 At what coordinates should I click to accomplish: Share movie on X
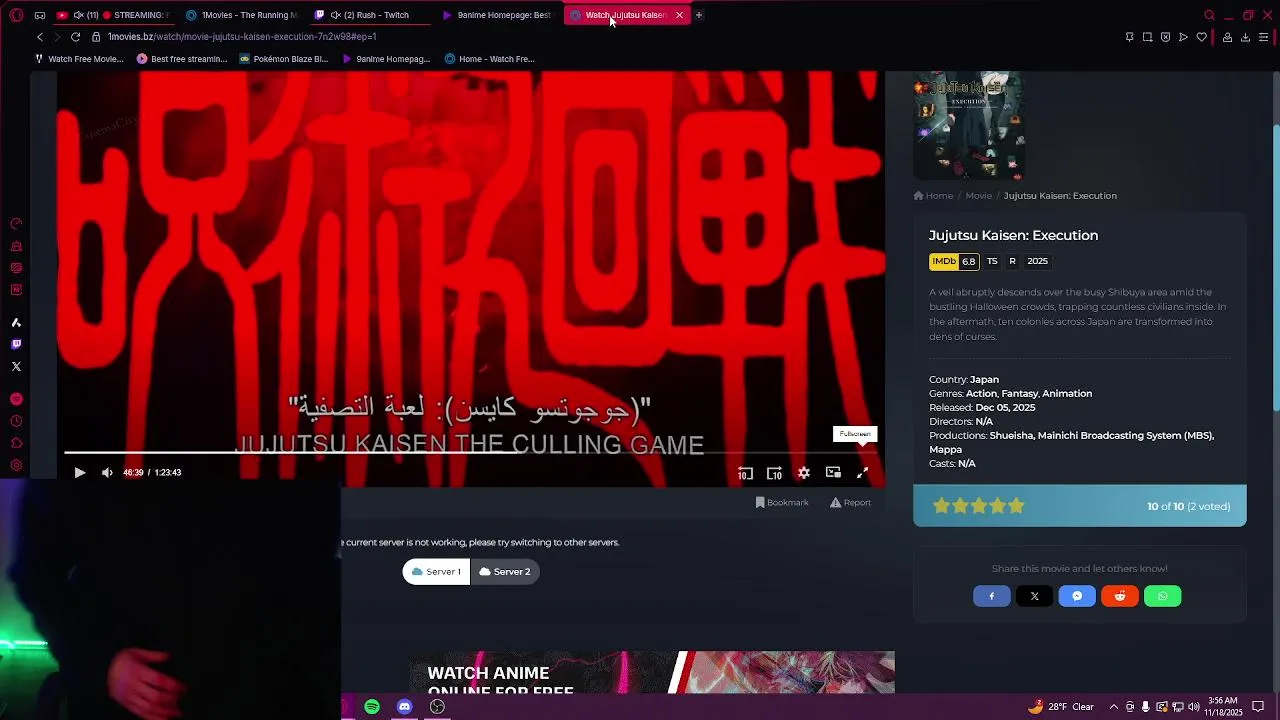pos(1035,597)
